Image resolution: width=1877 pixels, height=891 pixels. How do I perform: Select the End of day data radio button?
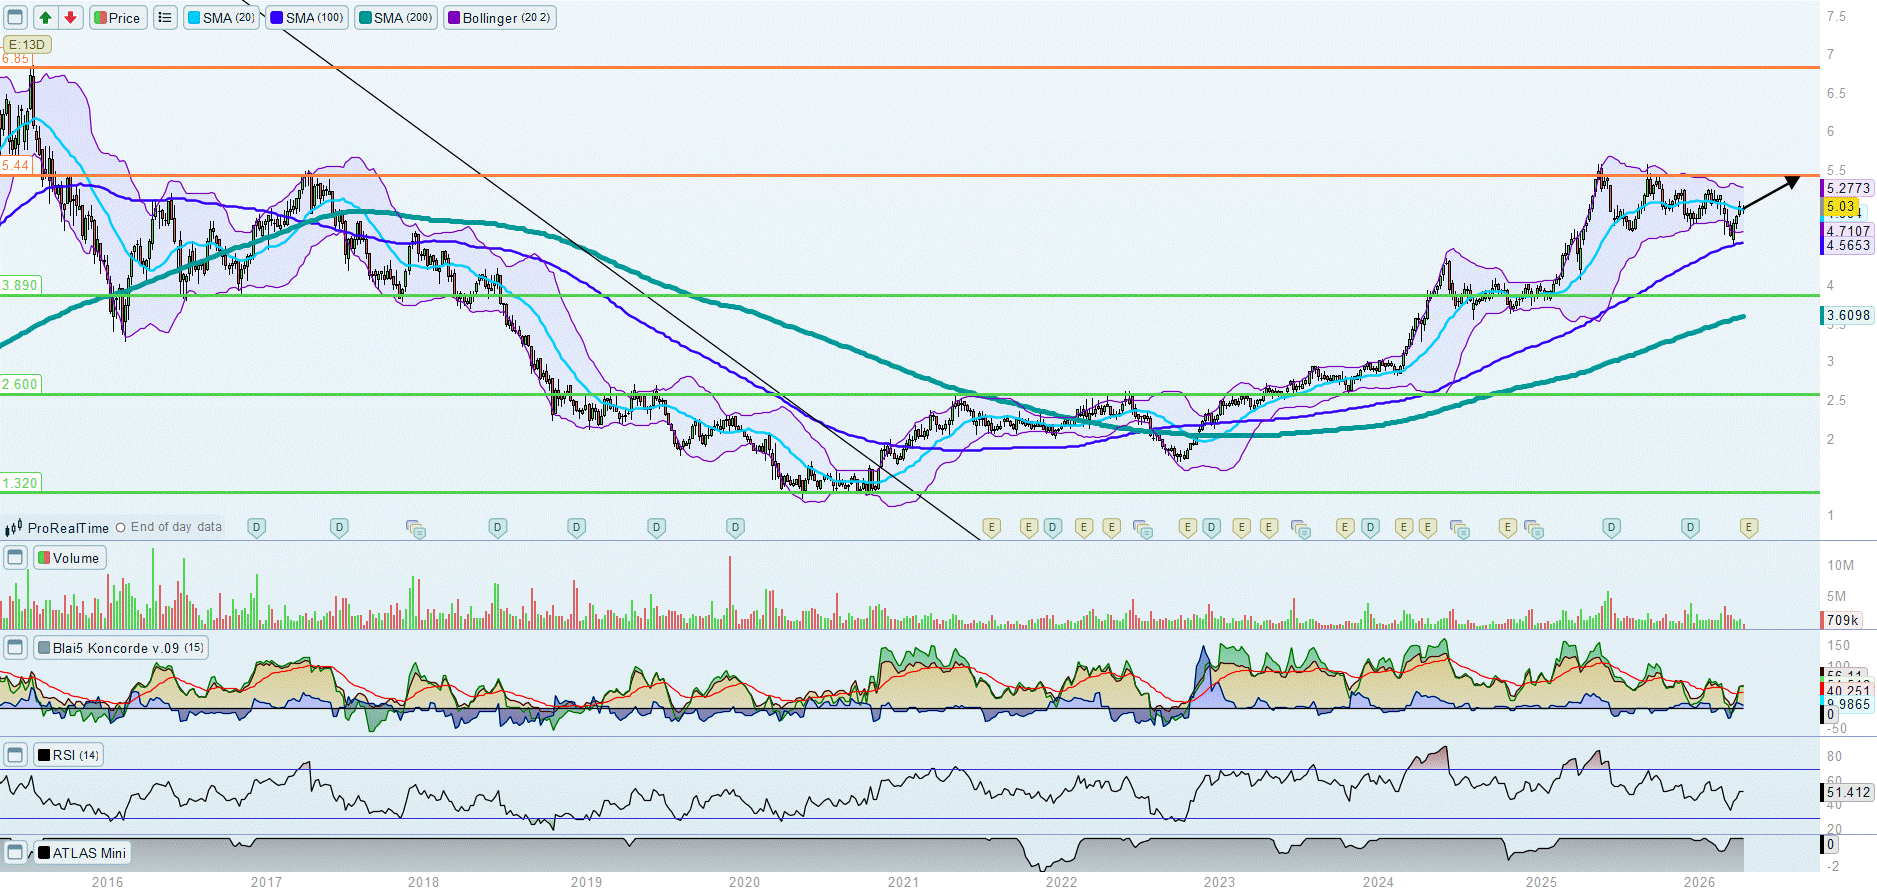coord(121,528)
